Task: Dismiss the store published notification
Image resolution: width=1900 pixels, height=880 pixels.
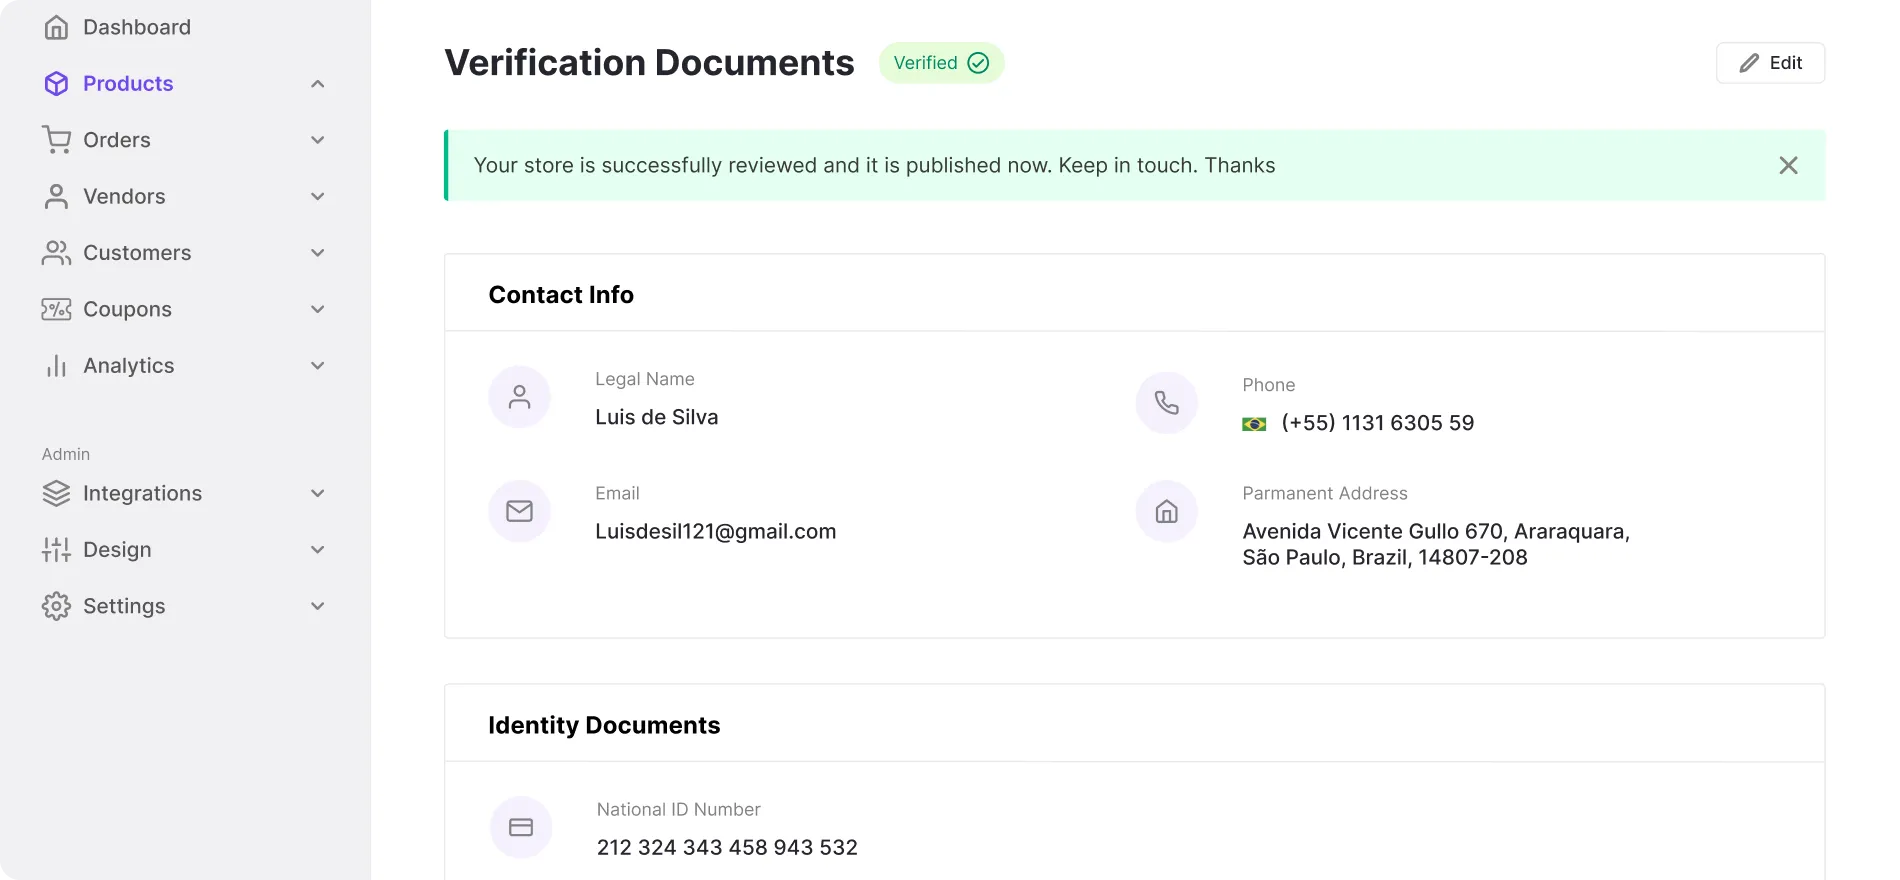Action: point(1788,165)
